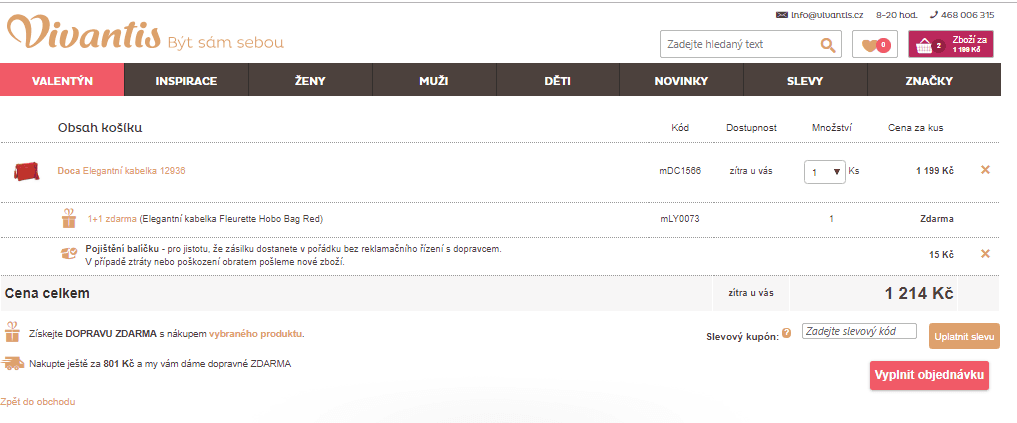This screenshot has height=423, width=1017.
Task: Open the quantity dropdown for handbag
Action: click(826, 172)
